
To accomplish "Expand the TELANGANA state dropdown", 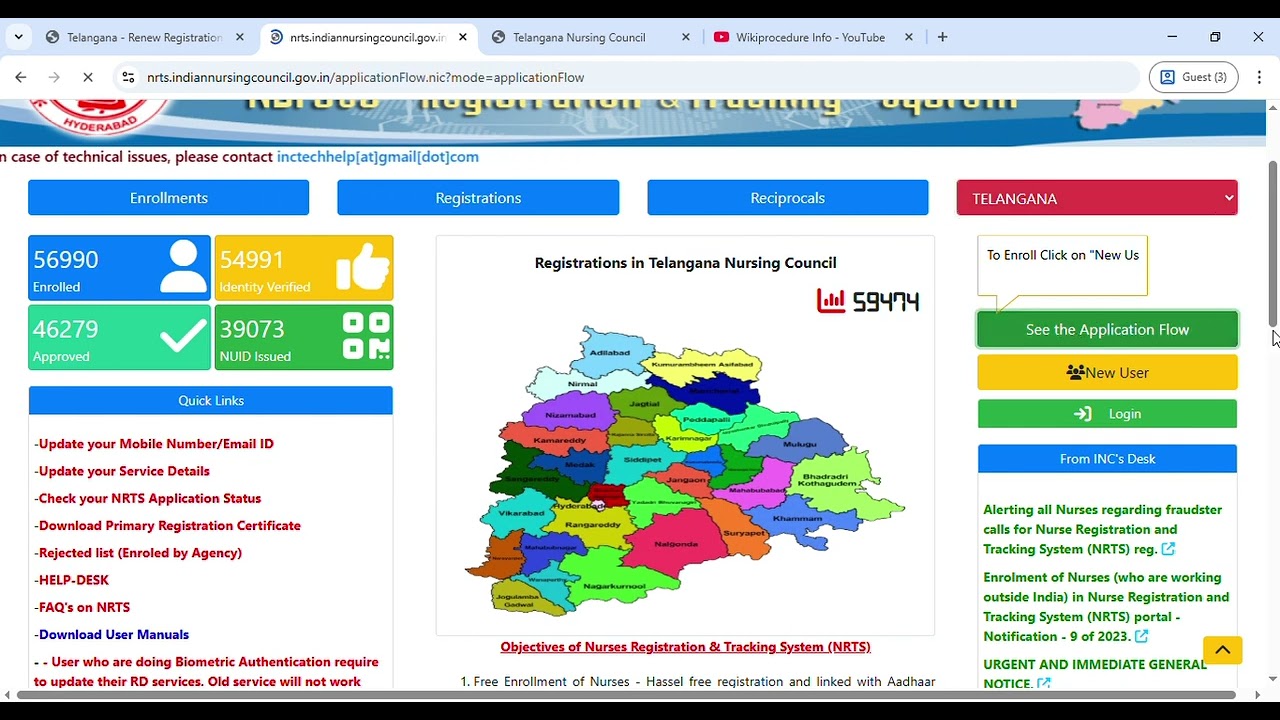I will tap(1097, 198).
